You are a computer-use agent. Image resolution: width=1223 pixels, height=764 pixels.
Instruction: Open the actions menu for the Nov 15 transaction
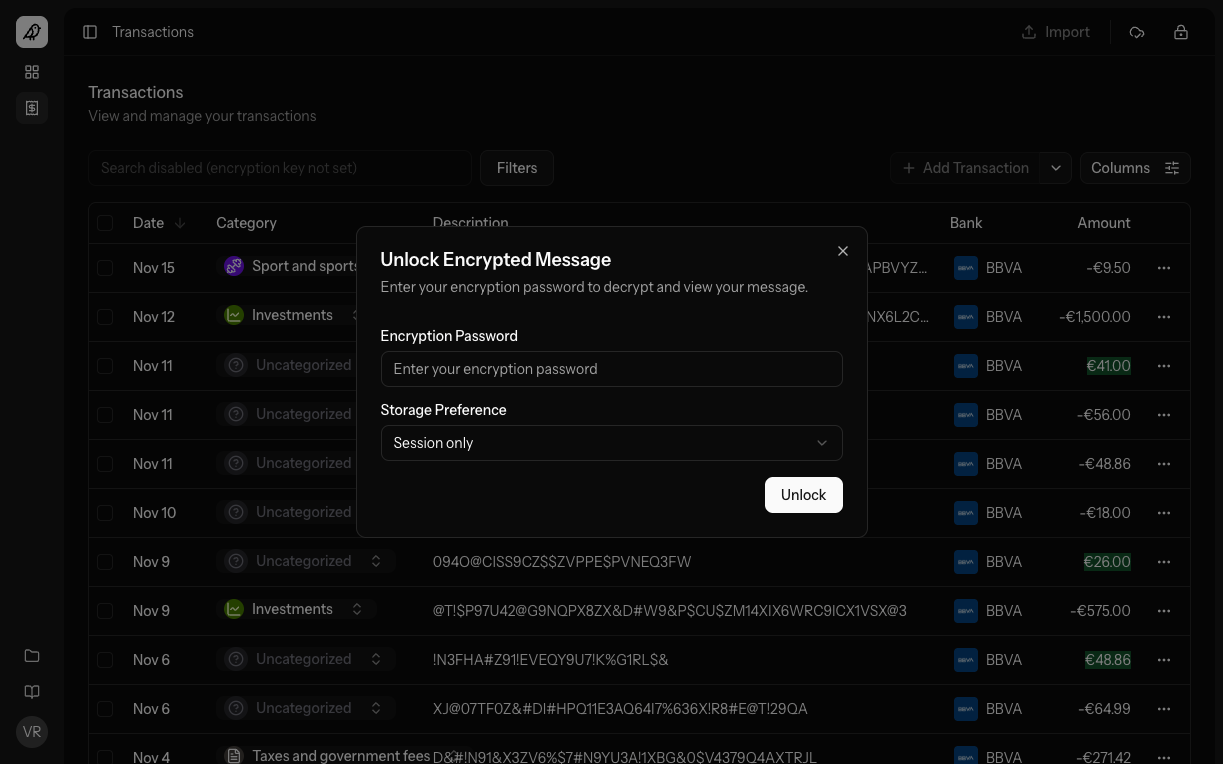[1163, 268]
